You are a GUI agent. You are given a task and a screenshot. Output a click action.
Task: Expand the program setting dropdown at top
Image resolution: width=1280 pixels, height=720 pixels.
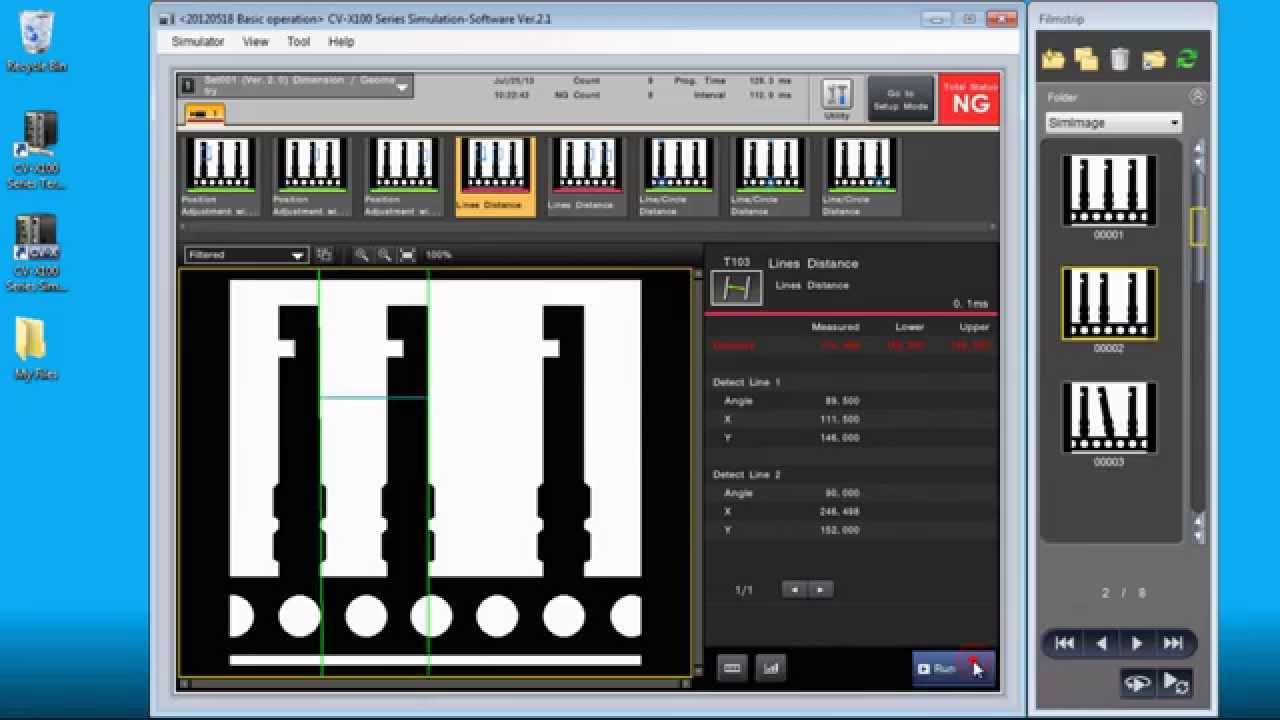(297, 86)
